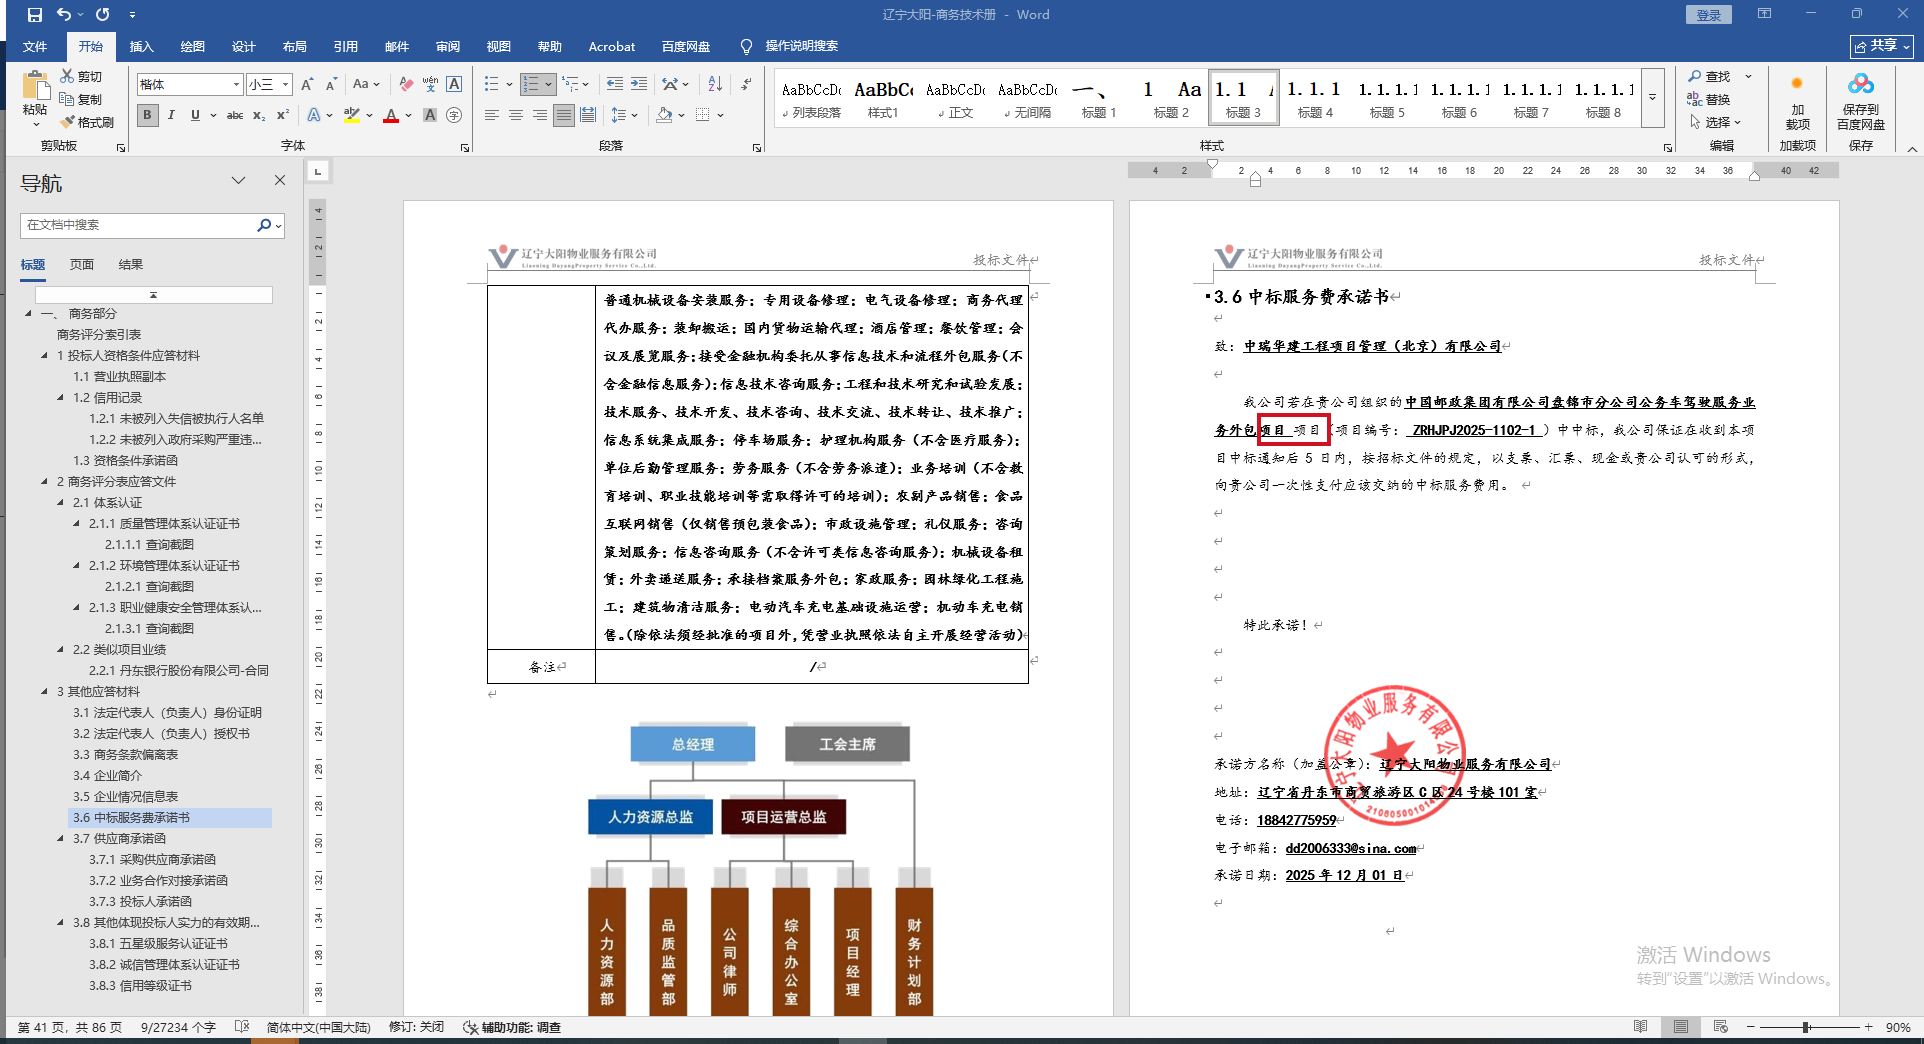This screenshot has width=1924, height=1044.
Task: Toggle superscript formatting
Action: click(x=283, y=115)
